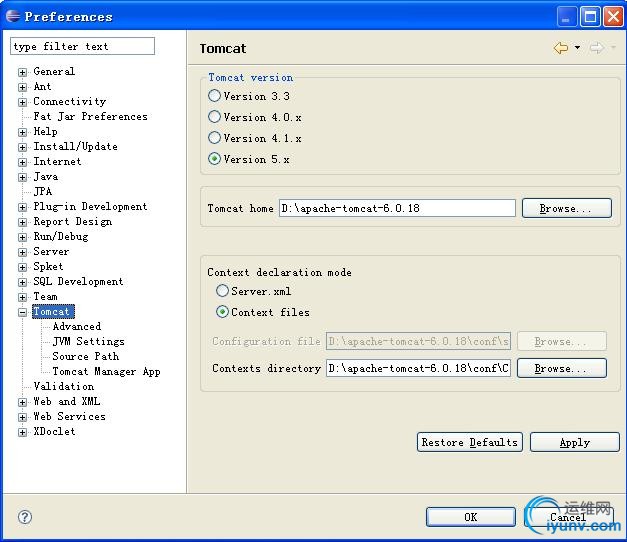Select Version 5.x radio button
Screen dimensions: 627x542
214,159
